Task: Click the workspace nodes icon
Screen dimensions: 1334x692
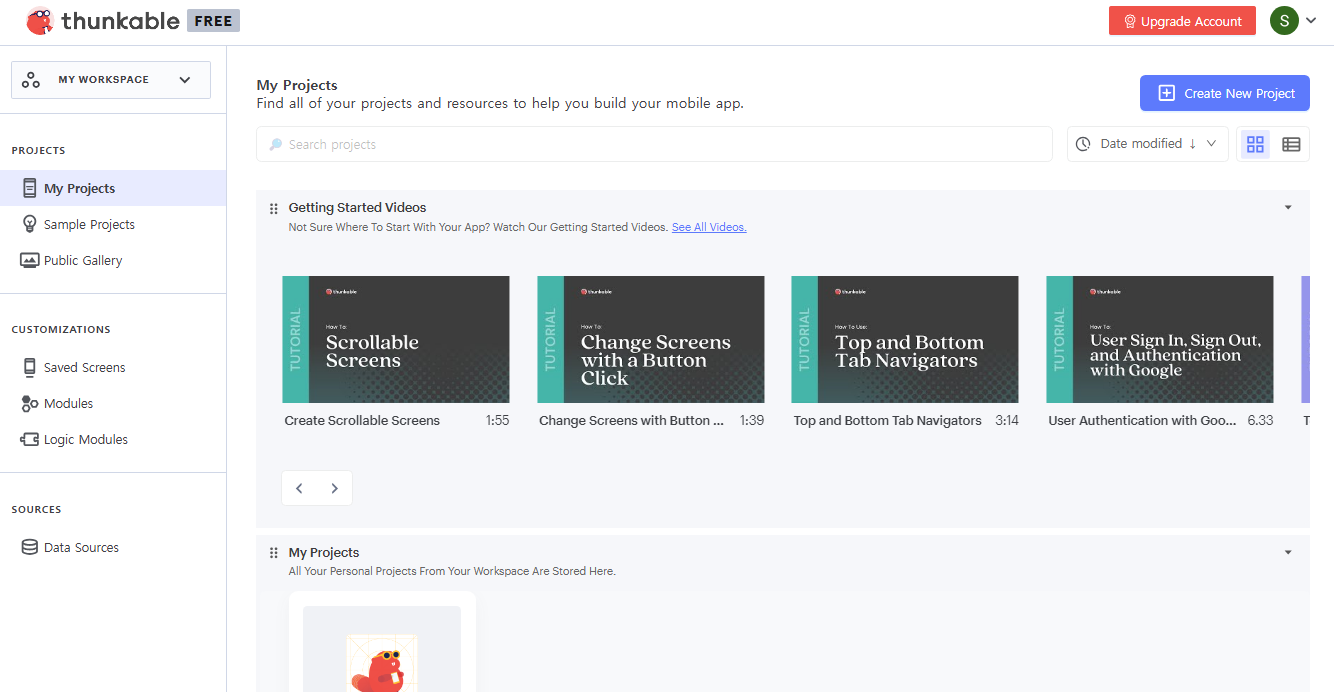Action: (x=31, y=80)
